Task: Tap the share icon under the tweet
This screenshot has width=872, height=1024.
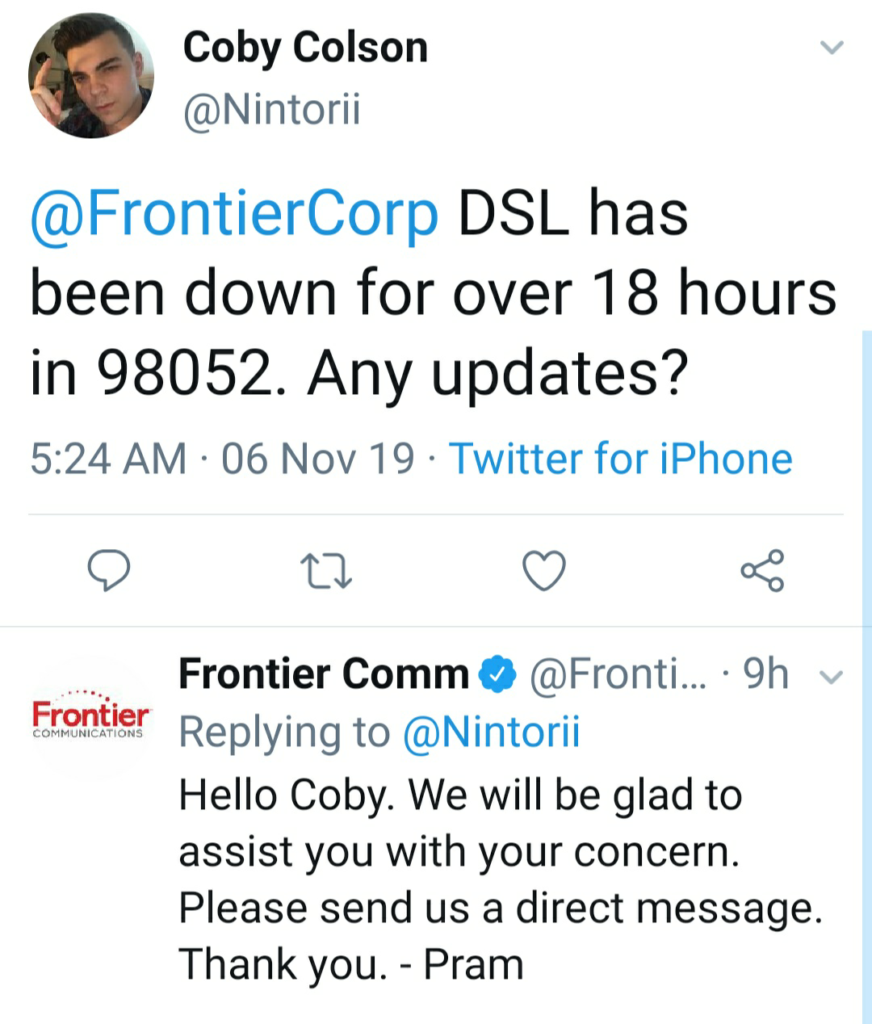Action: click(x=763, y=571)
